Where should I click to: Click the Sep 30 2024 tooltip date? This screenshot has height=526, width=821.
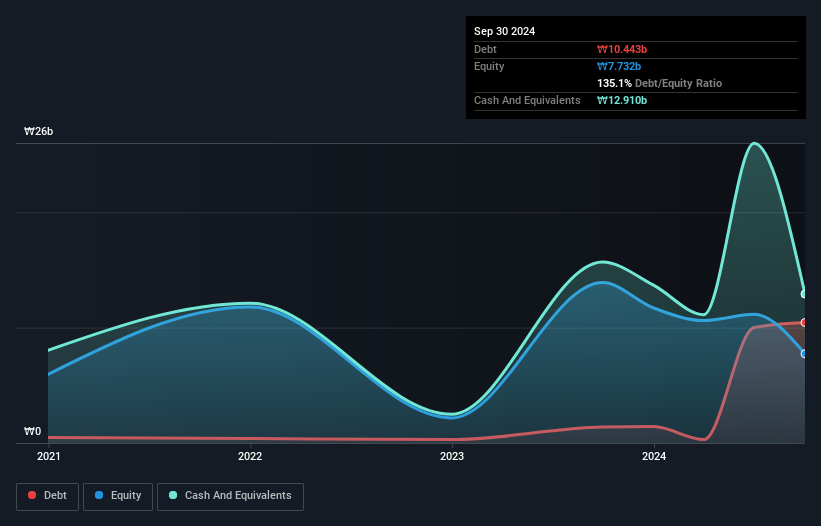click(x=504, y=31)
